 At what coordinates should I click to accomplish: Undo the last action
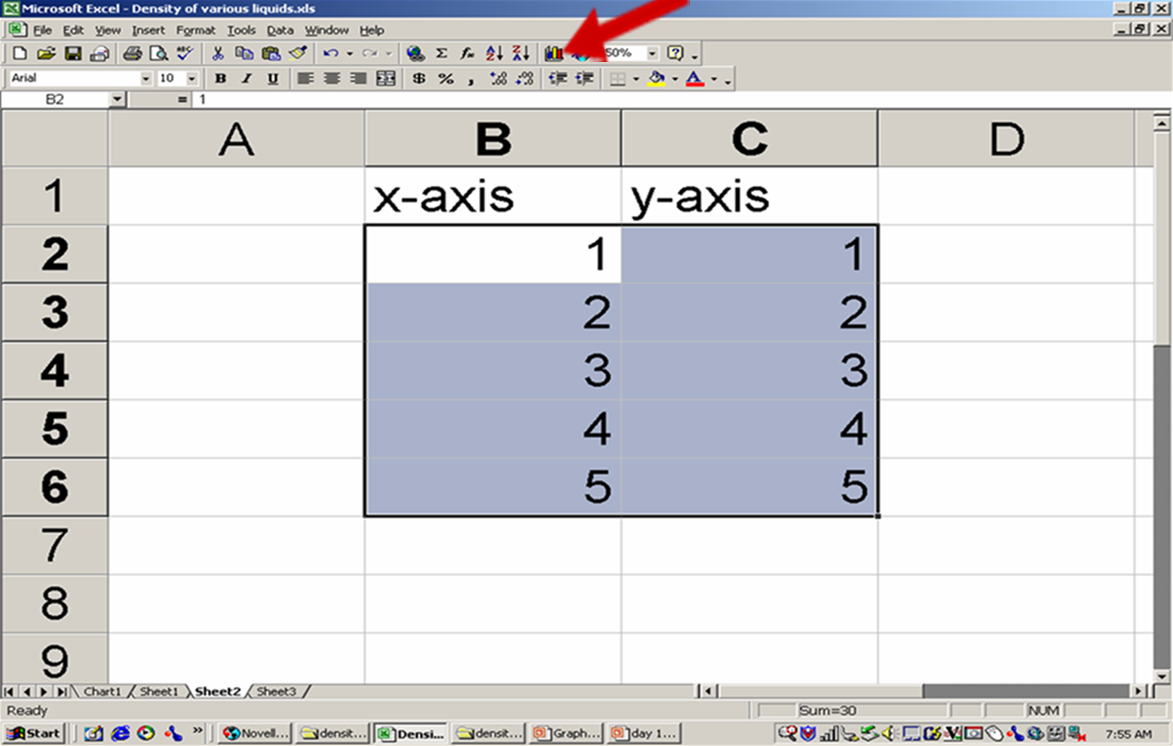click(331, 53)
